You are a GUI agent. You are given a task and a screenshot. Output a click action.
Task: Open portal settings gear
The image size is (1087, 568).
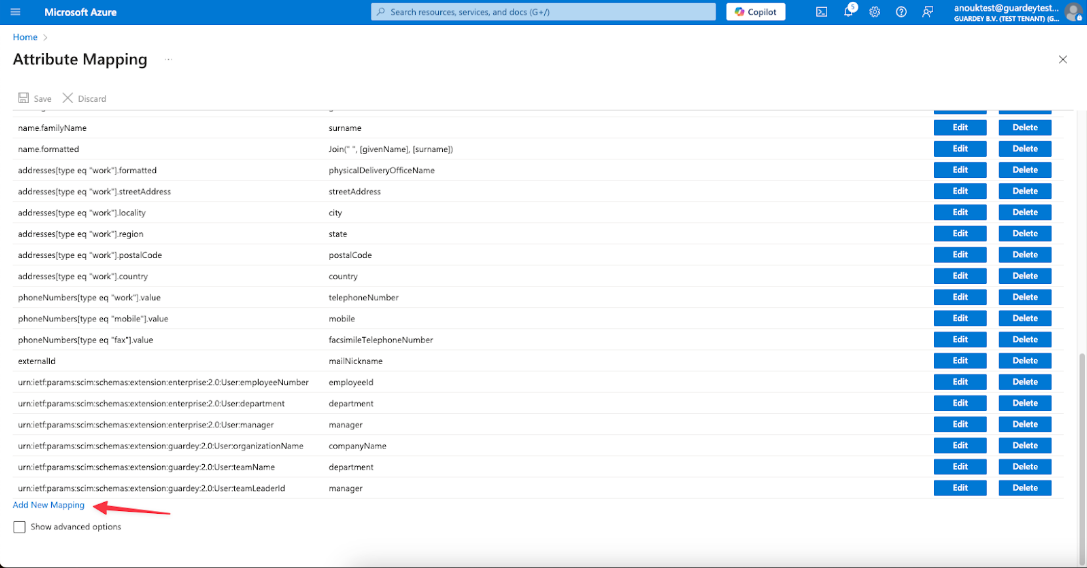coord(875,12)
